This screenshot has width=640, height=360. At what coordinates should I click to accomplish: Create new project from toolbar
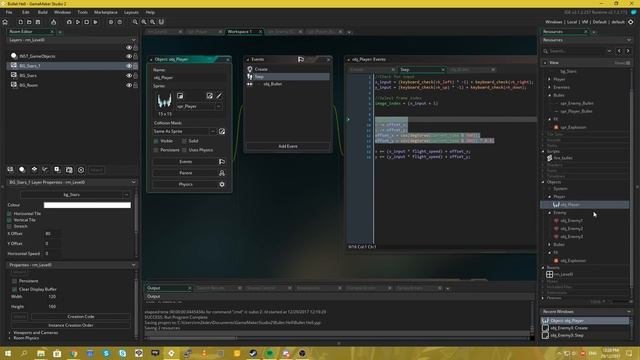pyautogui.click(x=20, y=22)
